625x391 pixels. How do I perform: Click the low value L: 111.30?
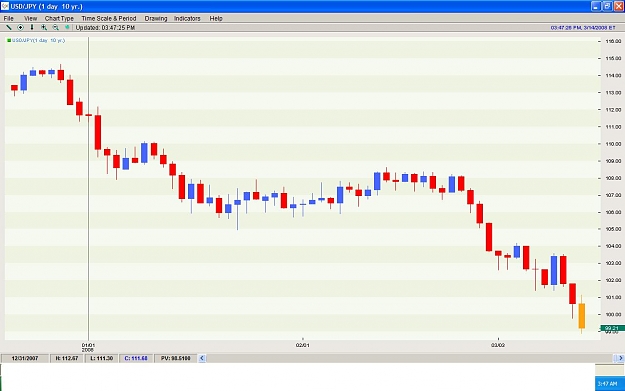[x=101, y=358]
